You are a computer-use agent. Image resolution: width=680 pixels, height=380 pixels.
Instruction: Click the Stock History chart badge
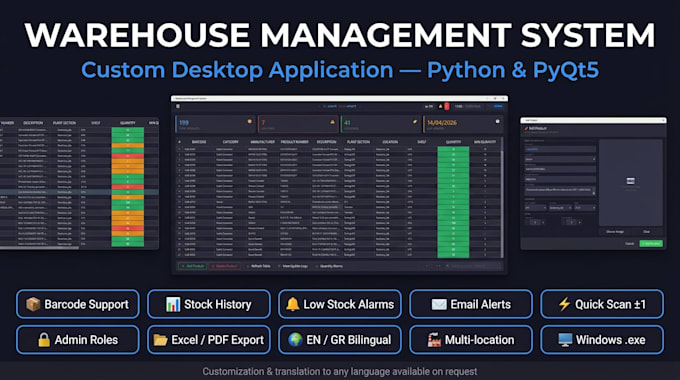coord(209,304)
